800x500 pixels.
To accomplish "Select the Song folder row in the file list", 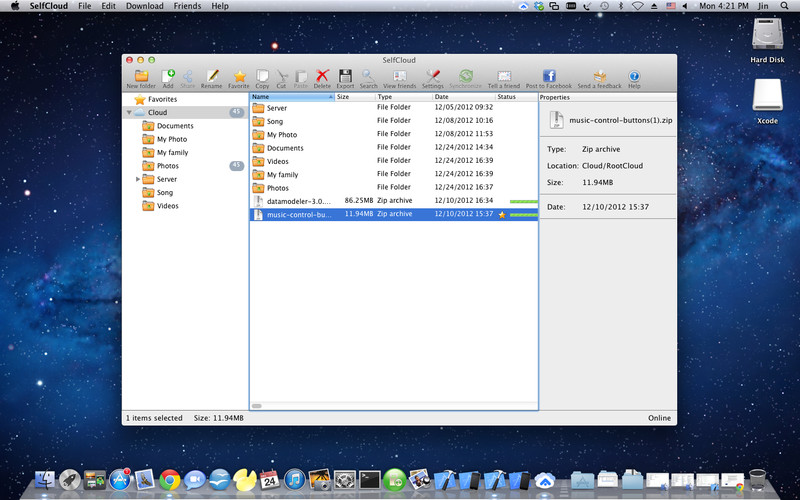I will [x=394, y=121].
